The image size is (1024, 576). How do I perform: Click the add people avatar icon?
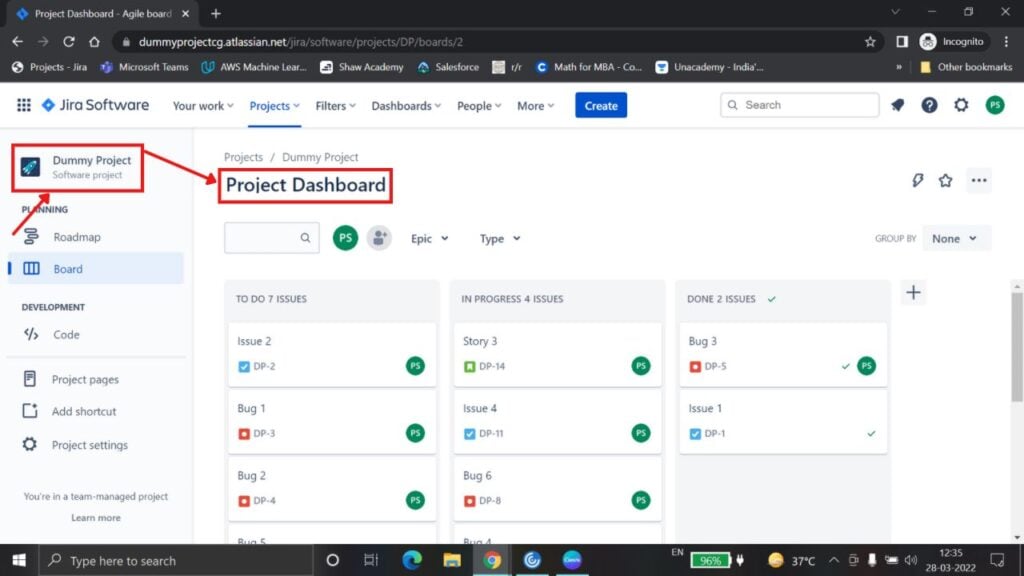pyautogui.click(x=379, y=238)
